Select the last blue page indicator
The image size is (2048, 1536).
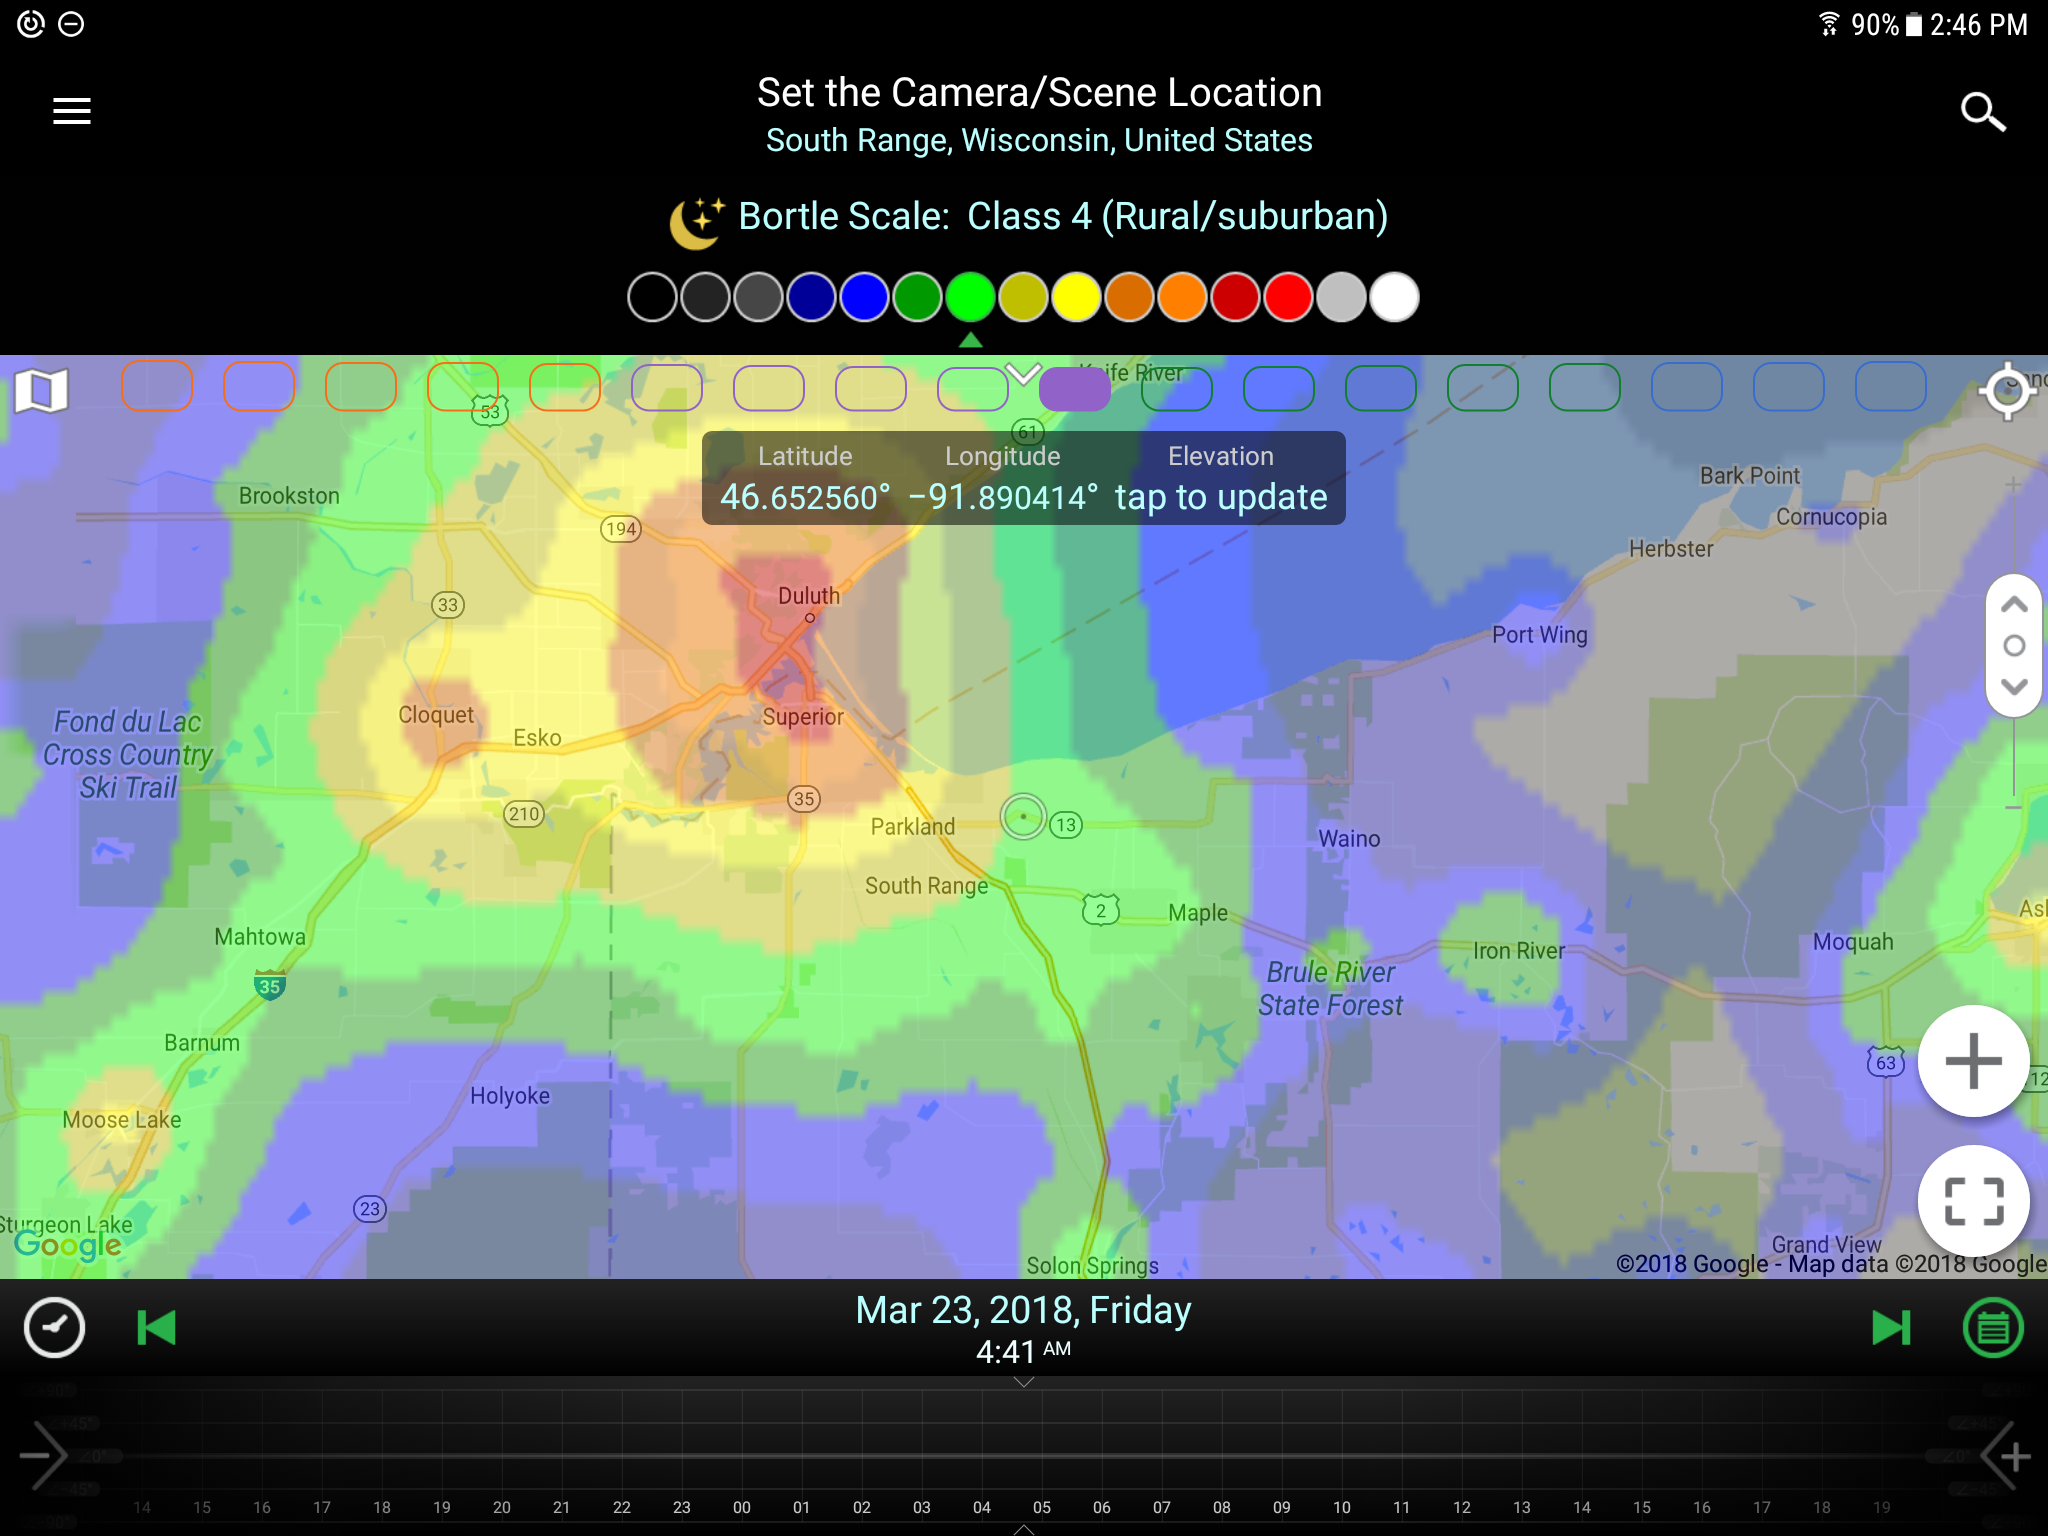click(x=1891, y=388)
